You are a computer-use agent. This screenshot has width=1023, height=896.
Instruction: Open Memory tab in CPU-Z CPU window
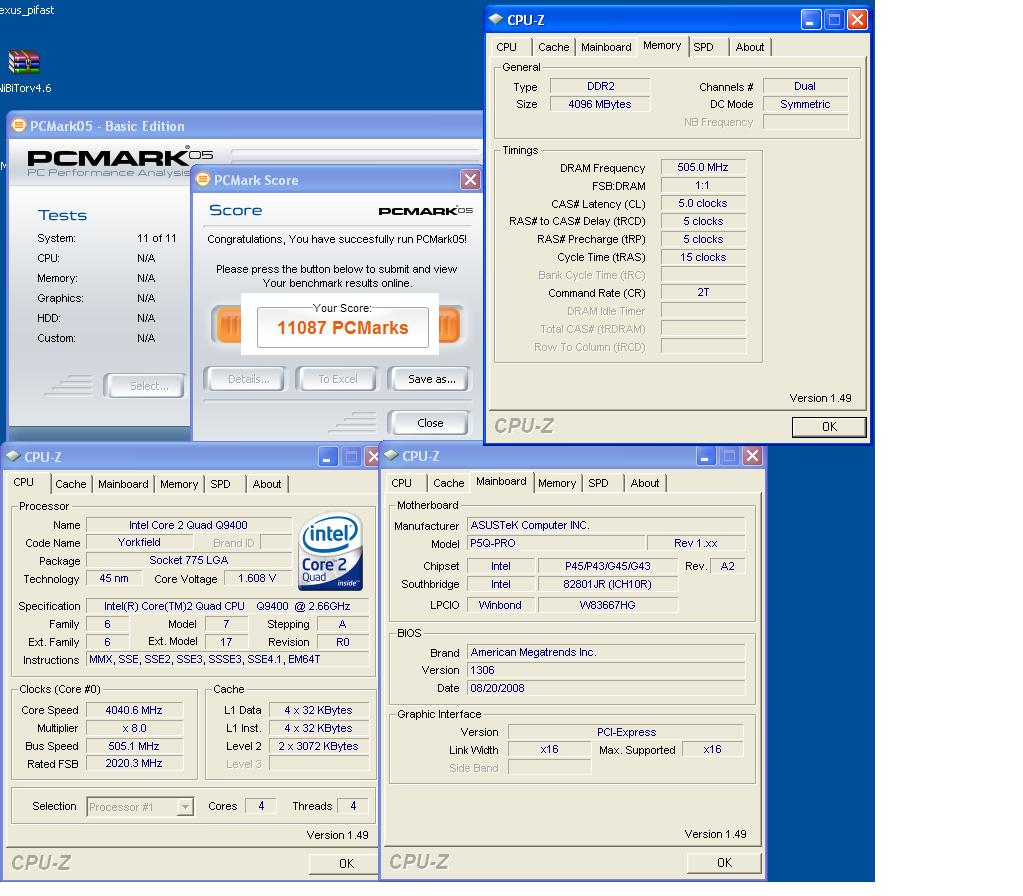point(179,484)
